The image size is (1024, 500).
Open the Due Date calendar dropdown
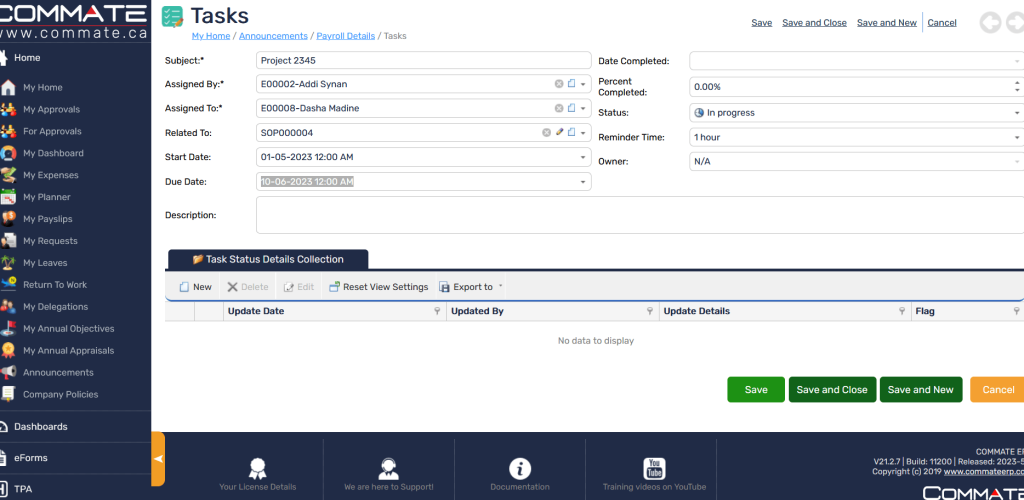(583, 182)
